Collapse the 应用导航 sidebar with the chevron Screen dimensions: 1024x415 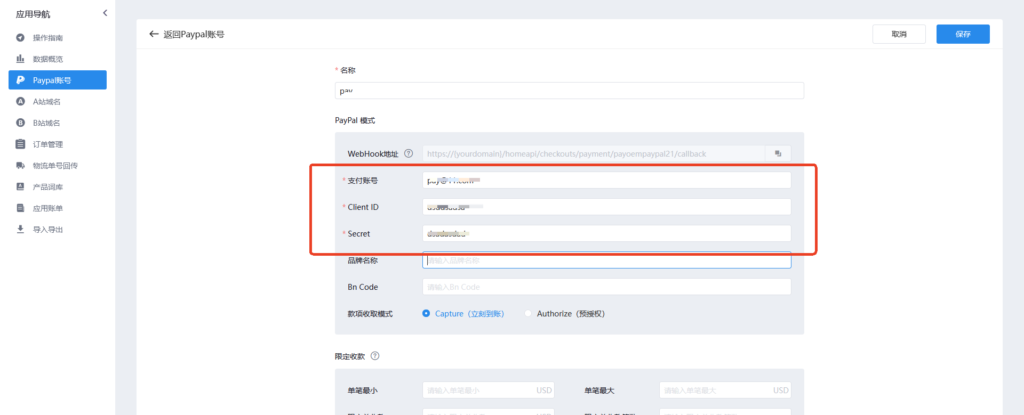tap(105, 12)
